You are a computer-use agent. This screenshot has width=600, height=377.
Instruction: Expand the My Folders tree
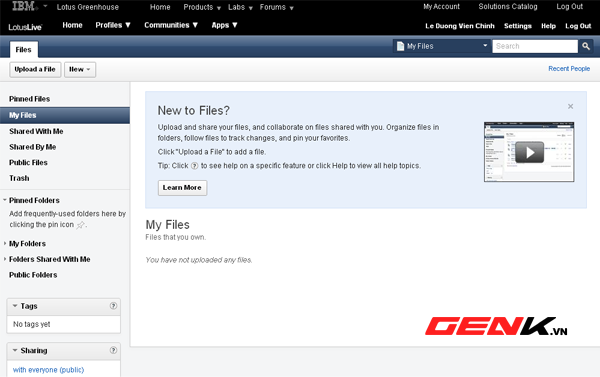(x=5, y=243)
